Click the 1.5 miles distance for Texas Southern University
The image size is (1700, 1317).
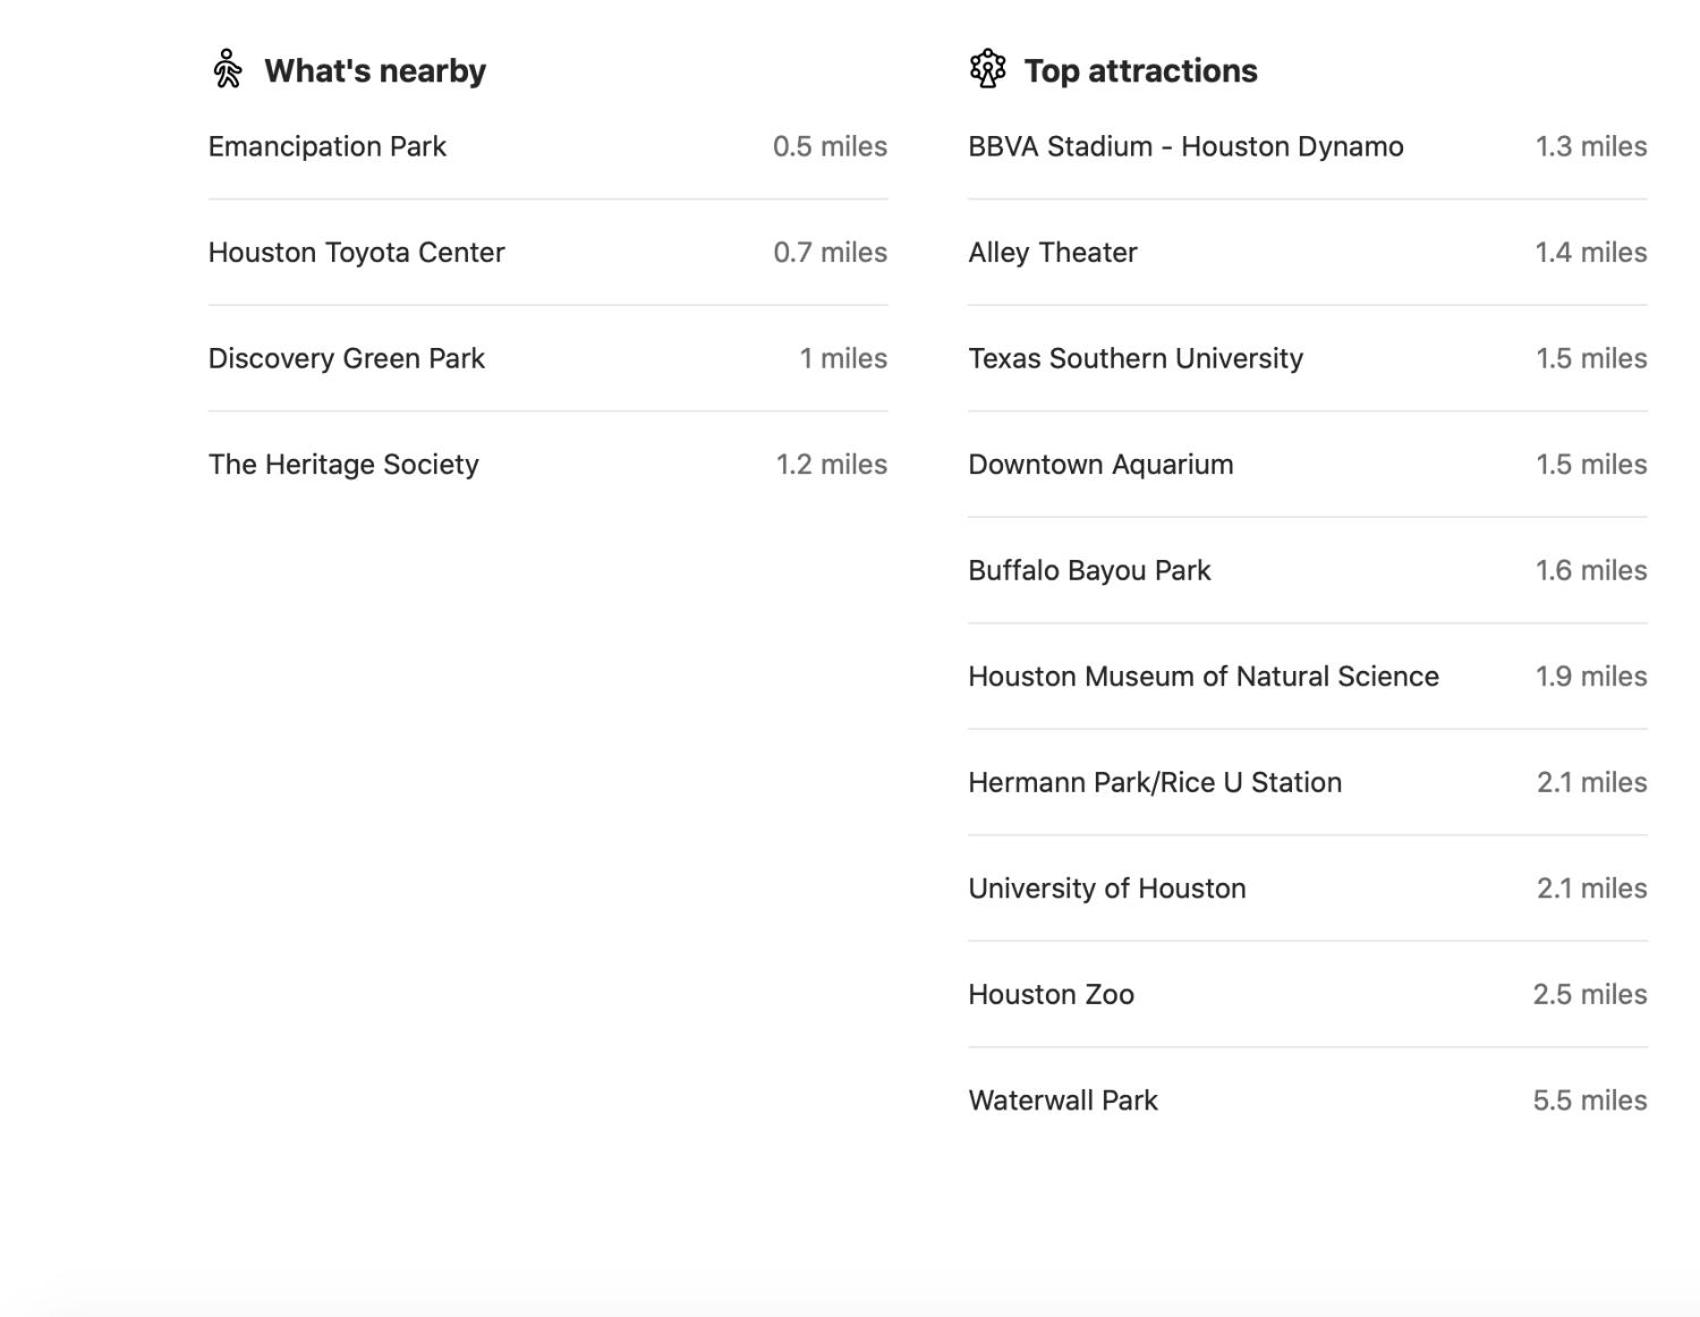point(1591,359)
